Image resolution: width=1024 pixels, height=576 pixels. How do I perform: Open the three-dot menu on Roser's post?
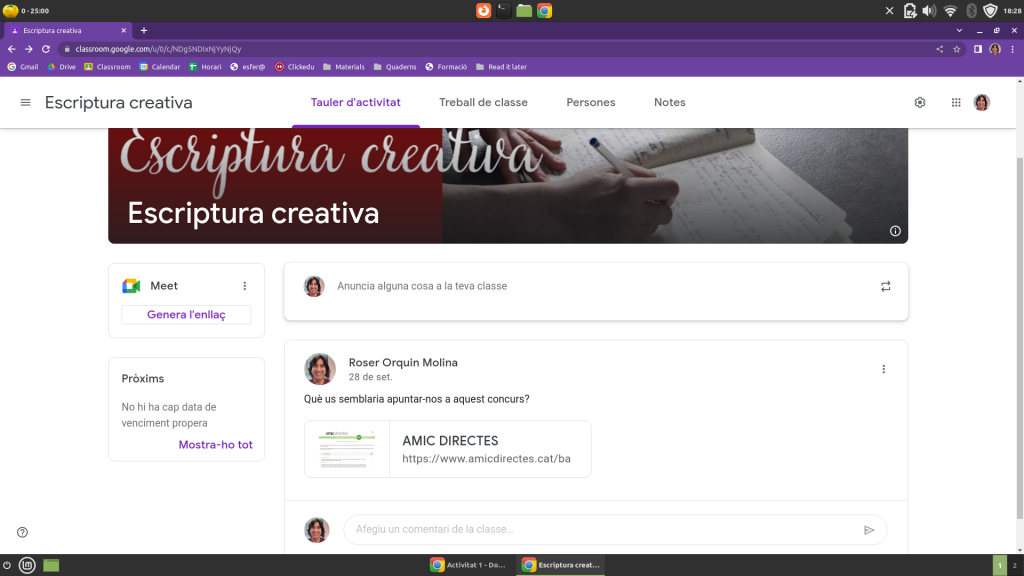click(x=883, y=368)
